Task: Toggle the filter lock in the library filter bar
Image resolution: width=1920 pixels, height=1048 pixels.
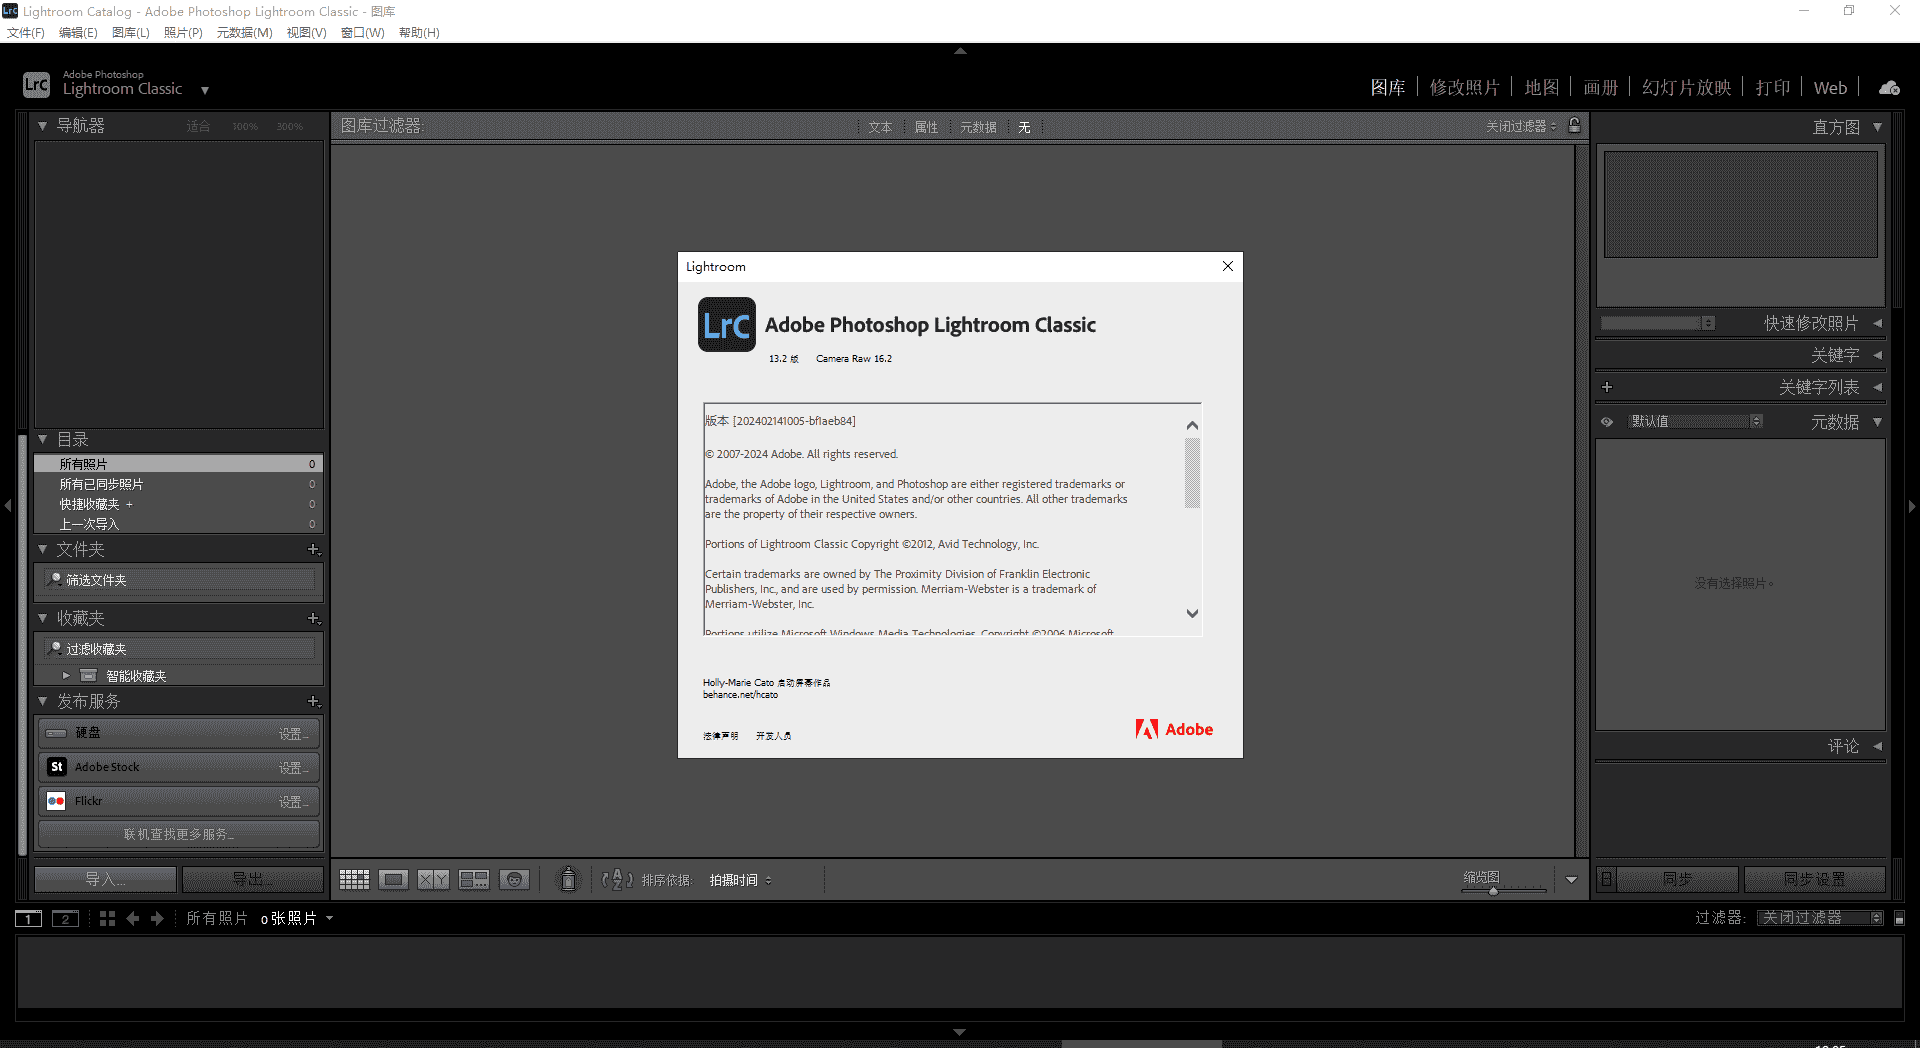Action: point(1573,126)
